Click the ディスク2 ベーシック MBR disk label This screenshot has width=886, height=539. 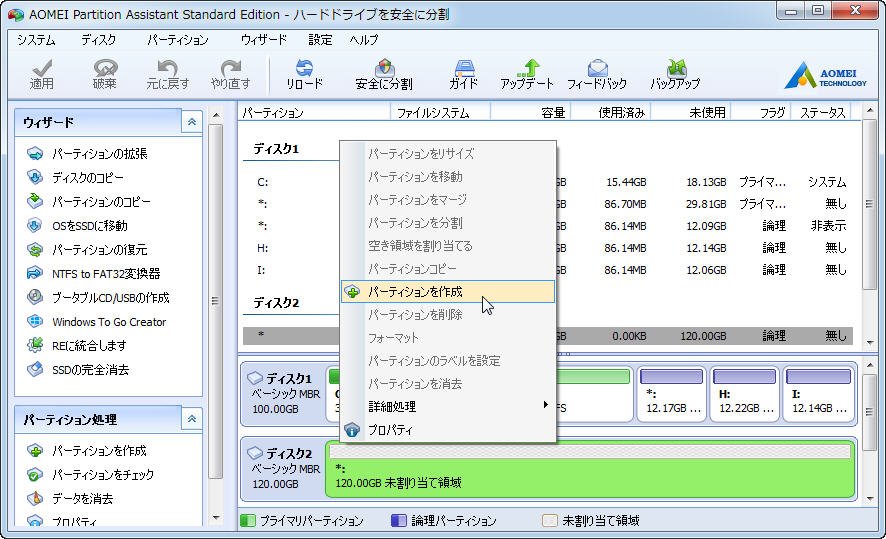(284, 468)
